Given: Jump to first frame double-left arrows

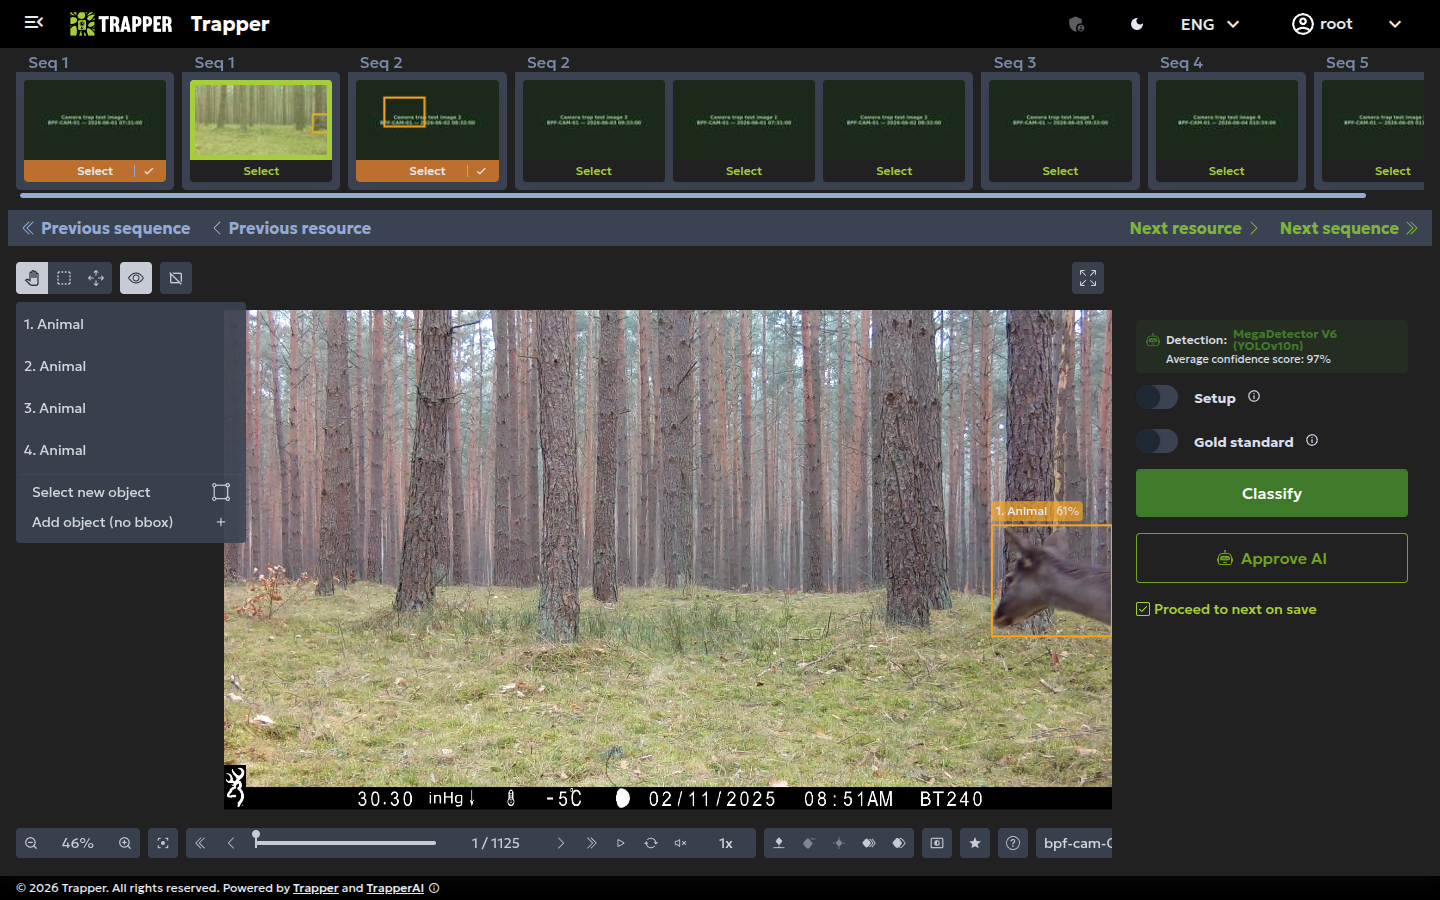Looking at the screenshot, I should pyautogui.click(x=200, y=843).
